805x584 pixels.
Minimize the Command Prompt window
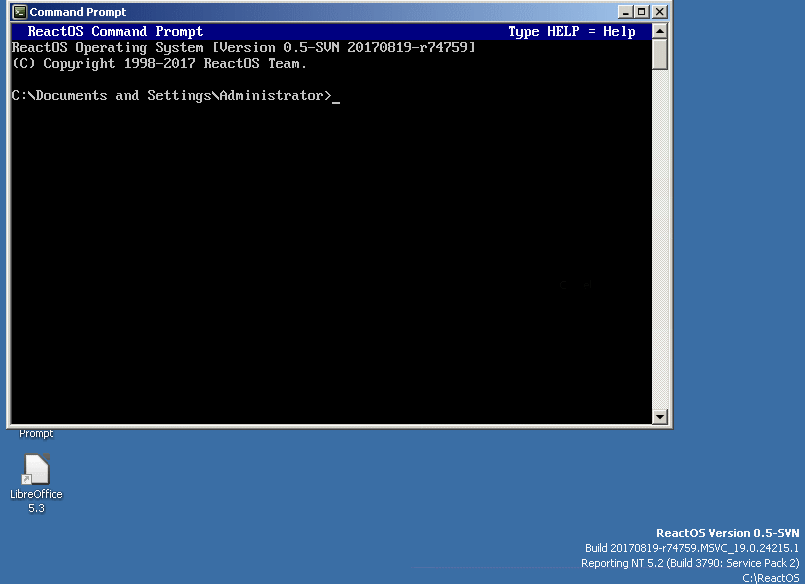point(625,12)
